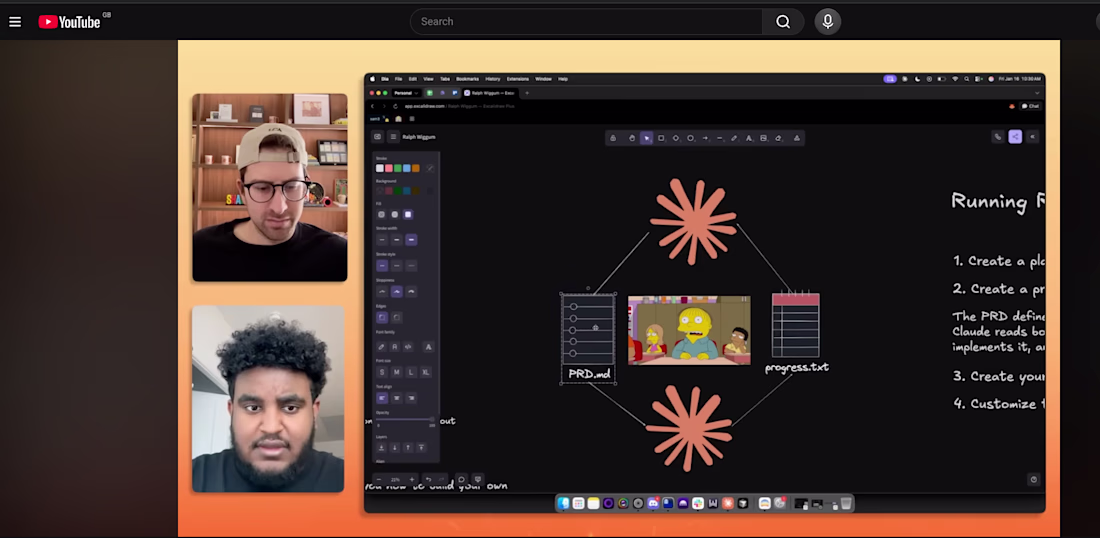Image resolution: width=1100 pixels, height=538 pixels.
Task: Select the Eraser tool
Action: click(x=778, y=138)
